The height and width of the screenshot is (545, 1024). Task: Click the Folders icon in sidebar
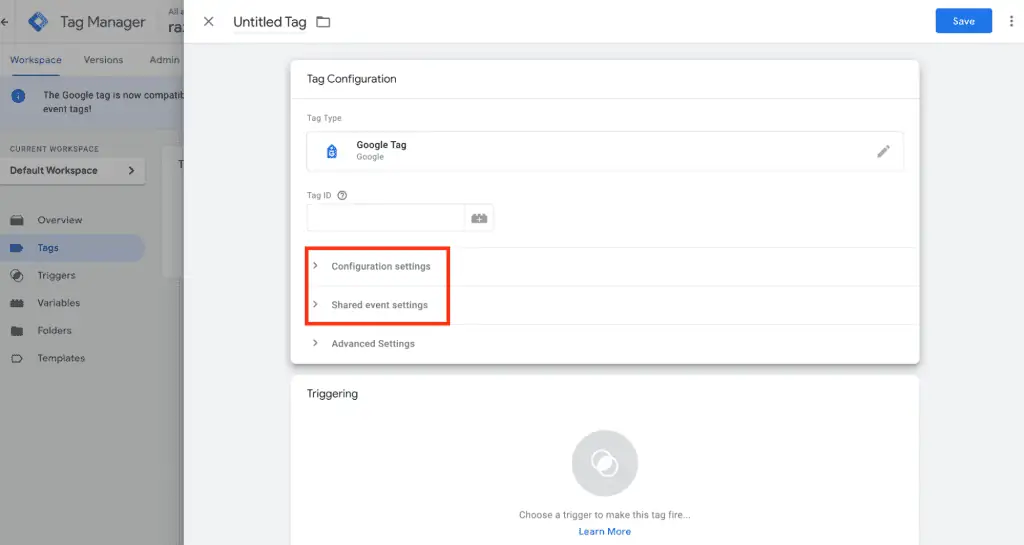(x=17, y=331)
